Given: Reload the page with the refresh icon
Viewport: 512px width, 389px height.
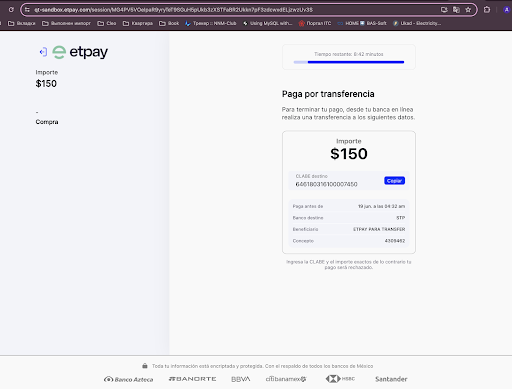Looking at the screenshot, I should point(11,10).
